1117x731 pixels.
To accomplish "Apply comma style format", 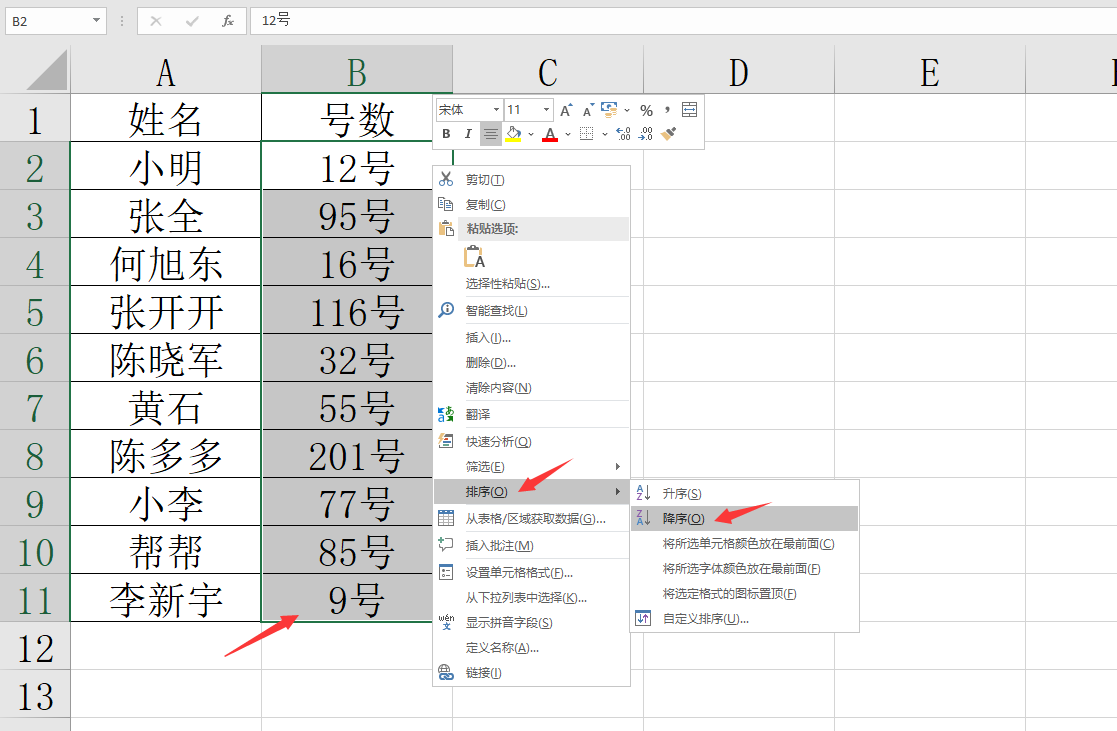I will coord(667,110).
